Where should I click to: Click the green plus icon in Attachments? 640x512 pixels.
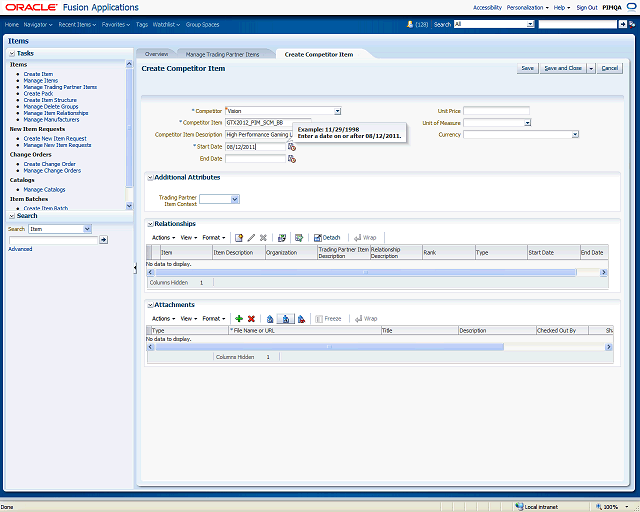click(x=239, y=318)
